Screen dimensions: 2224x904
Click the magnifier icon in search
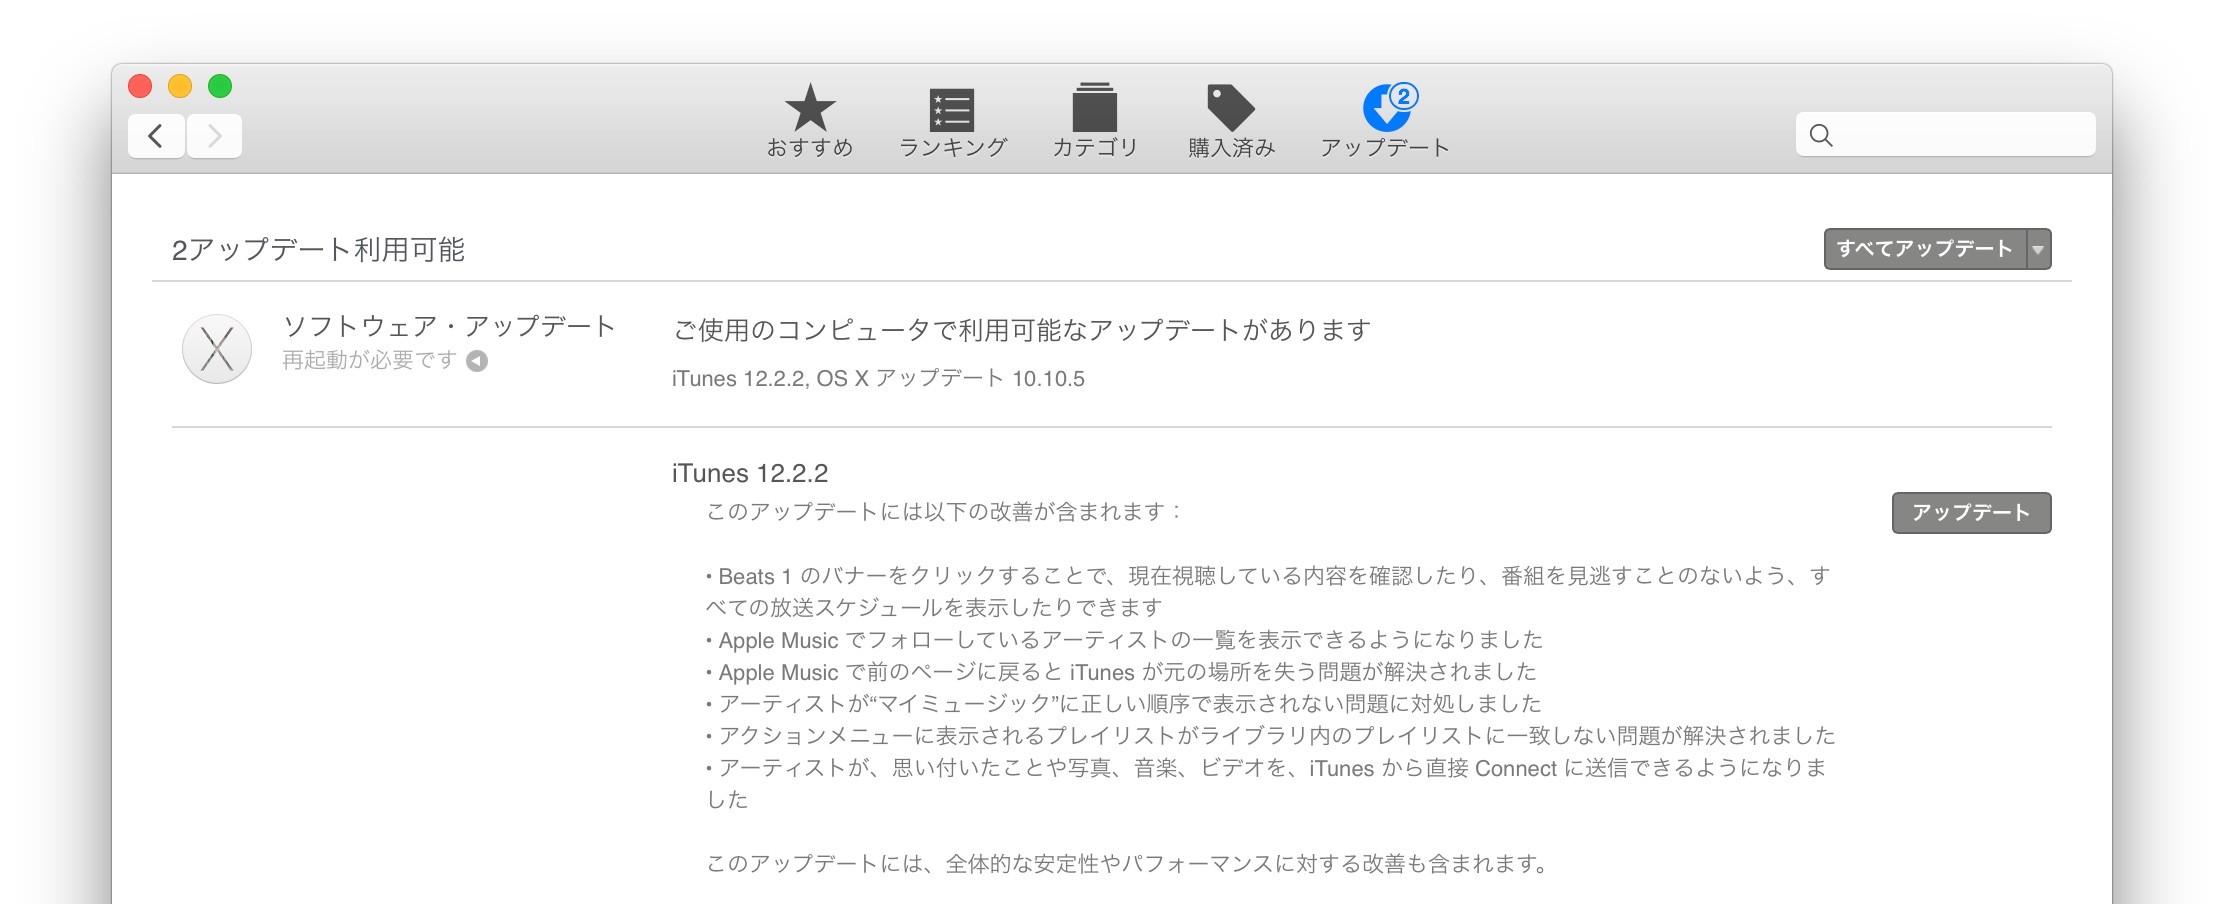[1821, 135]
